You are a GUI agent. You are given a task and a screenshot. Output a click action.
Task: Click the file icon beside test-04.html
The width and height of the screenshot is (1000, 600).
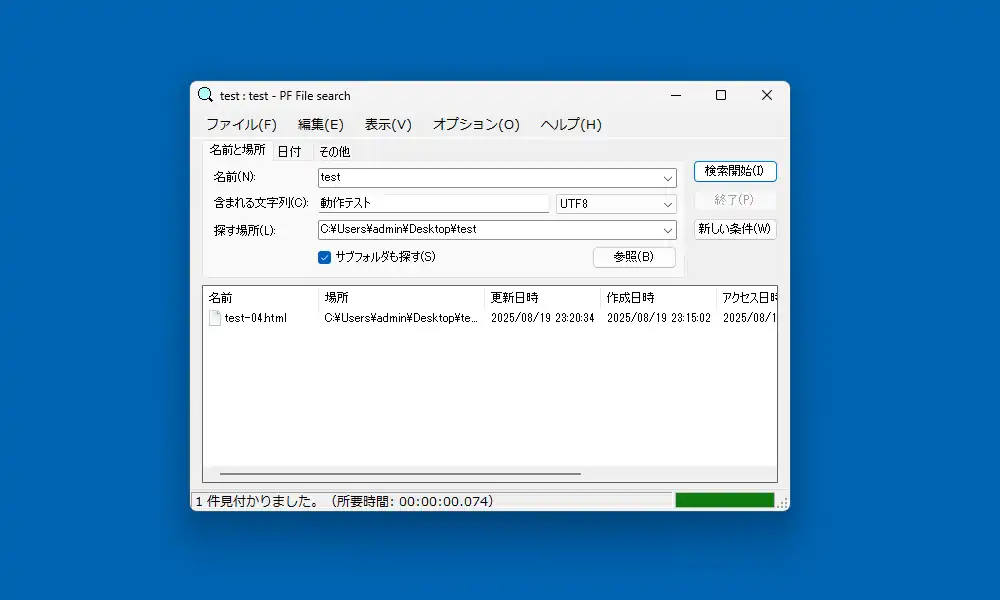point(213,318)
